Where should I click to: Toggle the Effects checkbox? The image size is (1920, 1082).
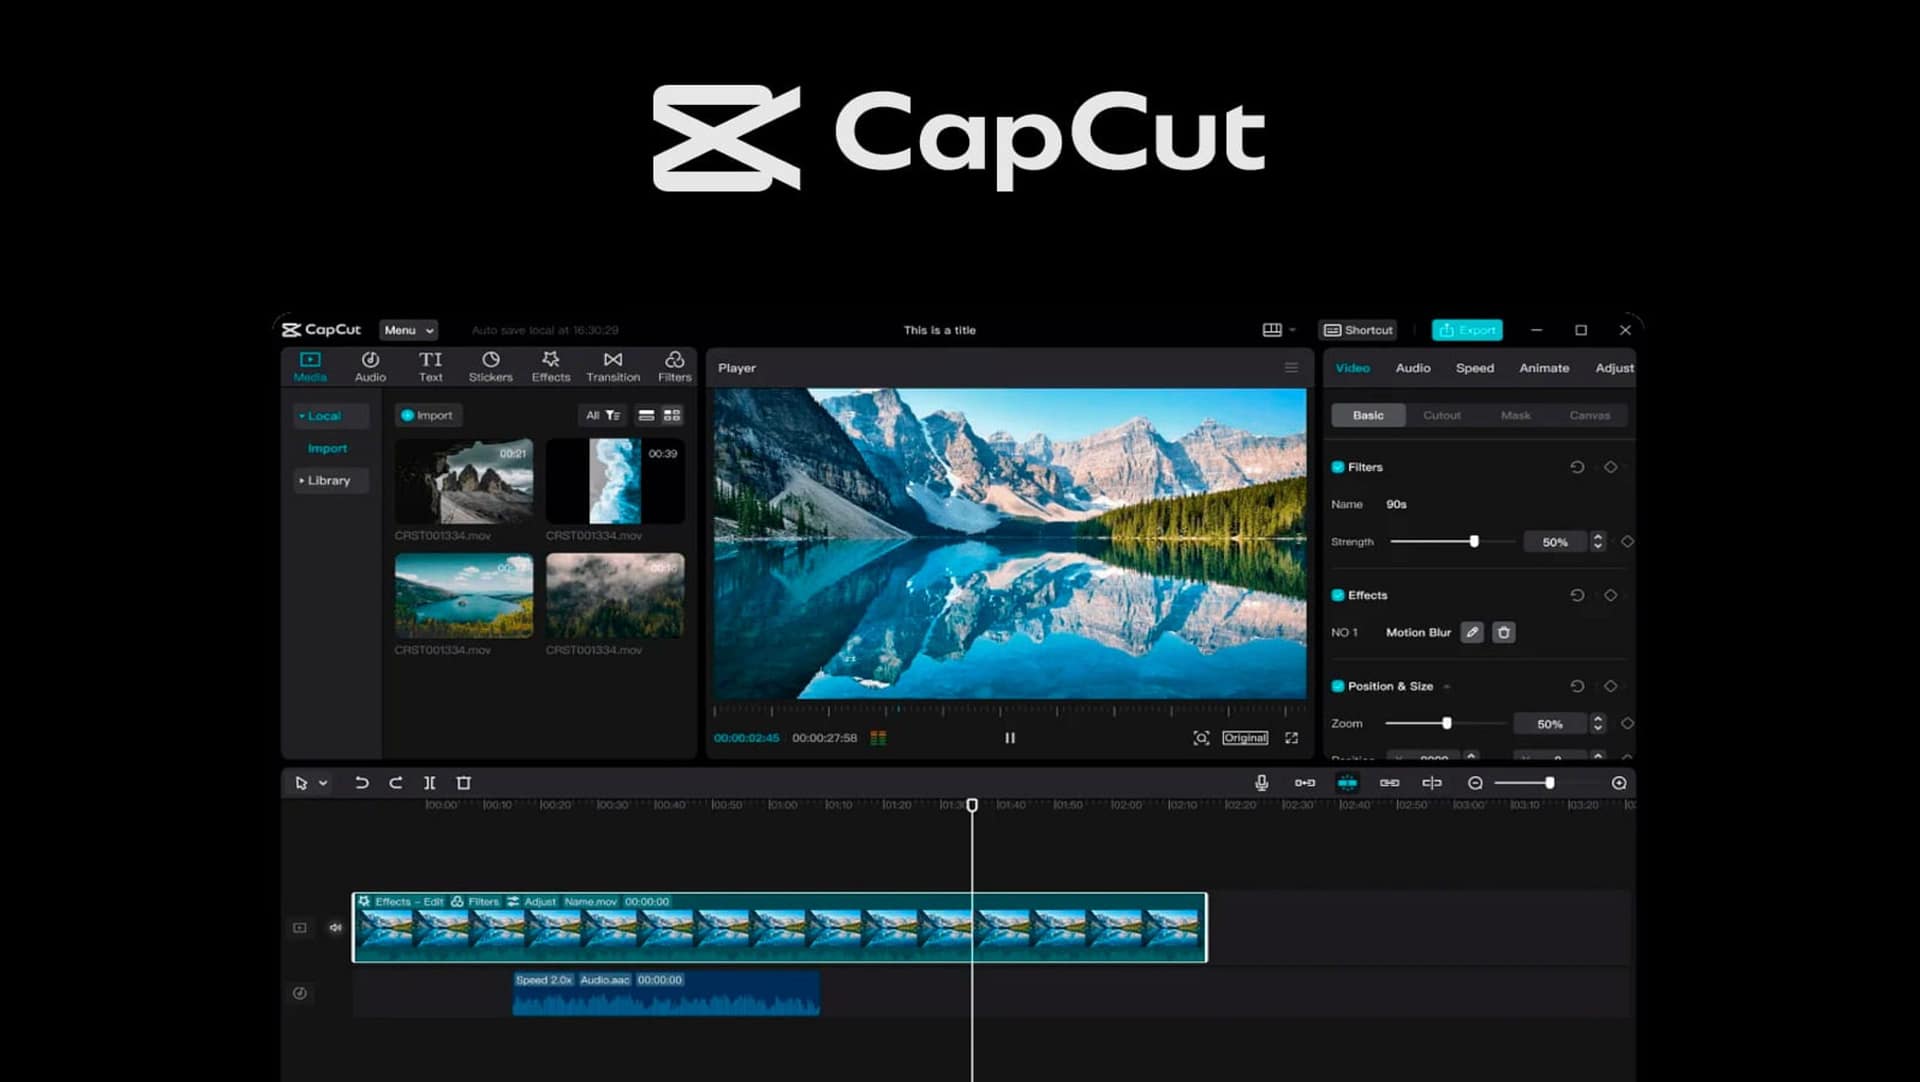pos(1338,595)
